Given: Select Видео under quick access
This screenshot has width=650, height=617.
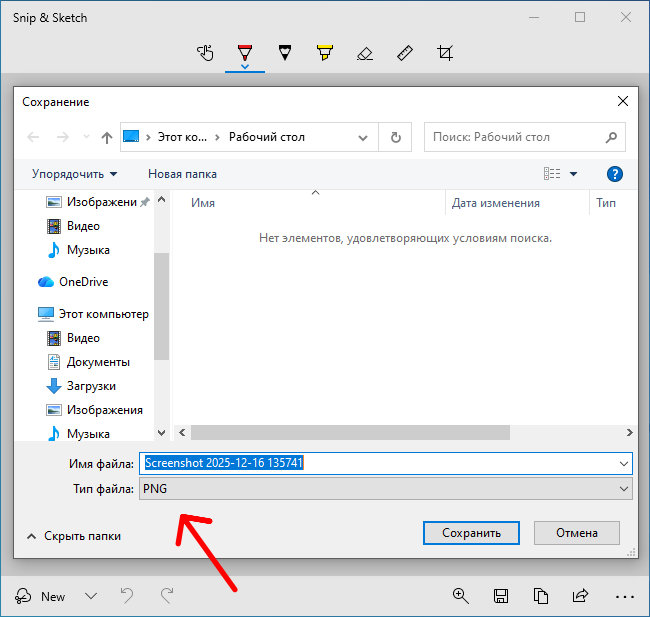Looking at the screenshot, I should (x=73, y=226).
